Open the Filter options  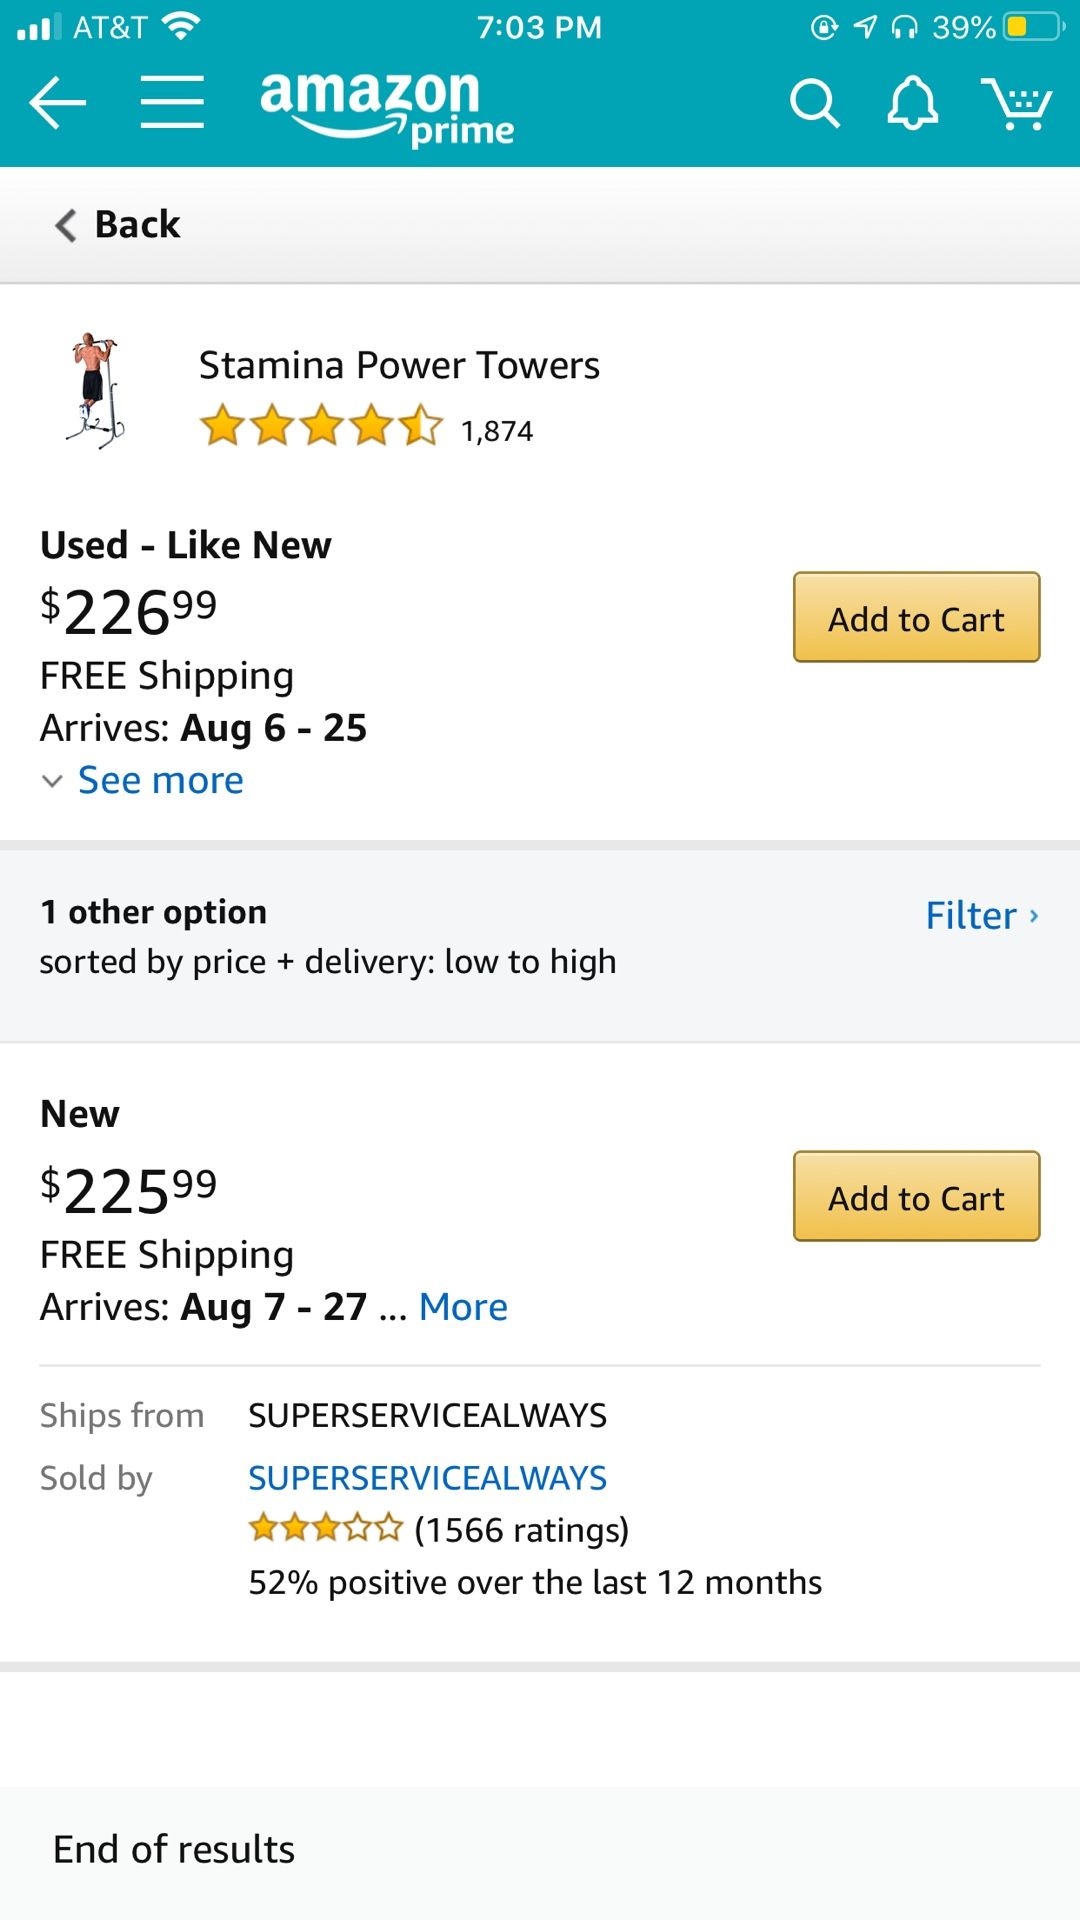(x=981, y=915)
